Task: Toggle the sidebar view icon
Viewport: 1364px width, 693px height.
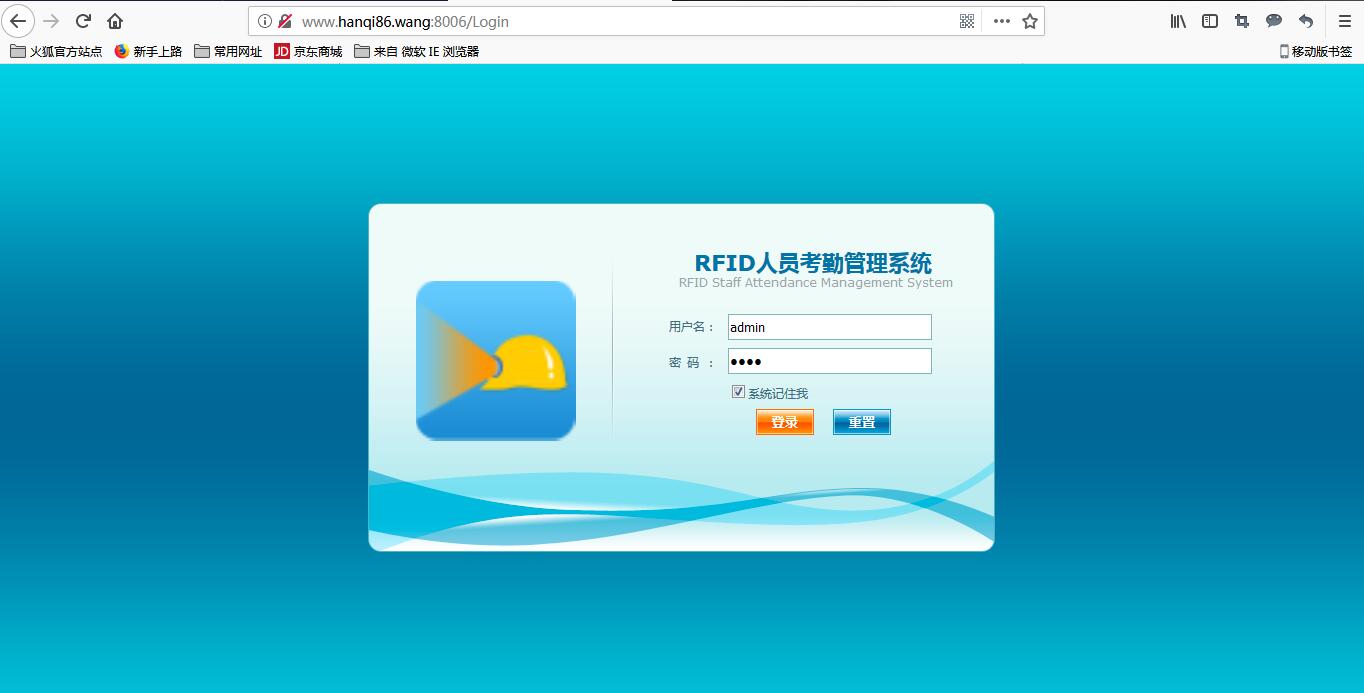Action: tap(1210, 21)
